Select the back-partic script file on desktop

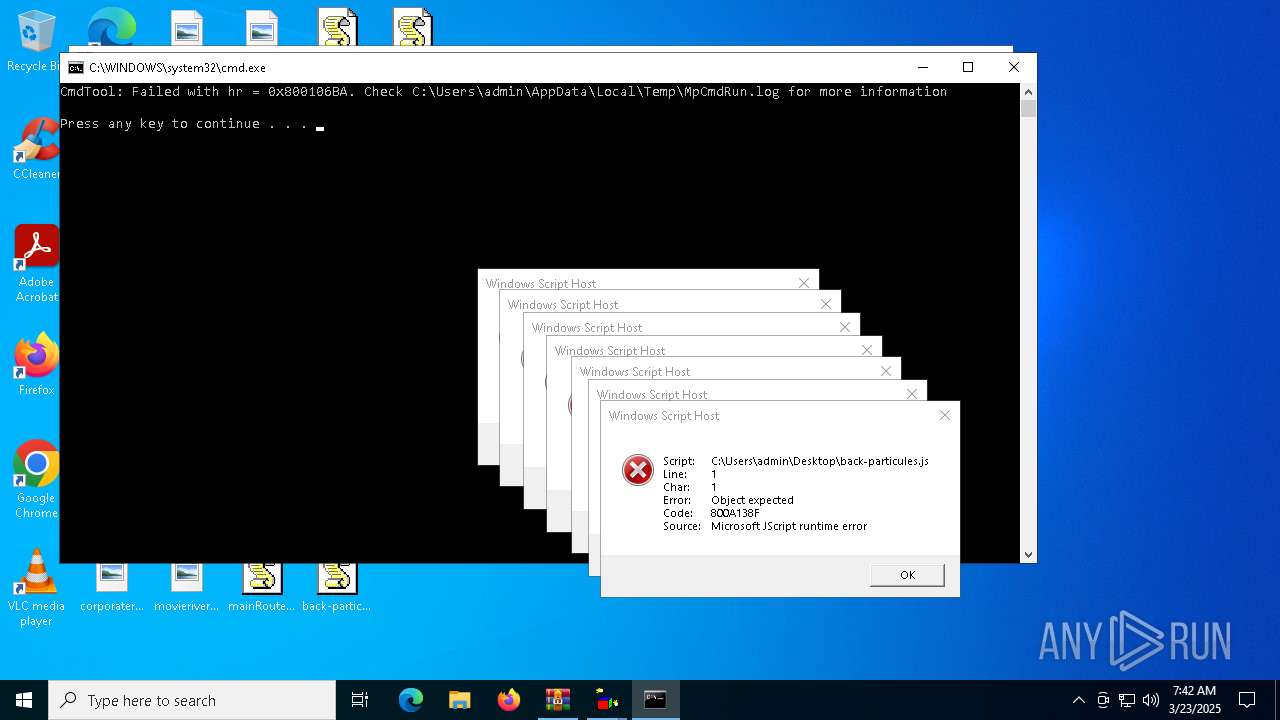pos(336,588)
